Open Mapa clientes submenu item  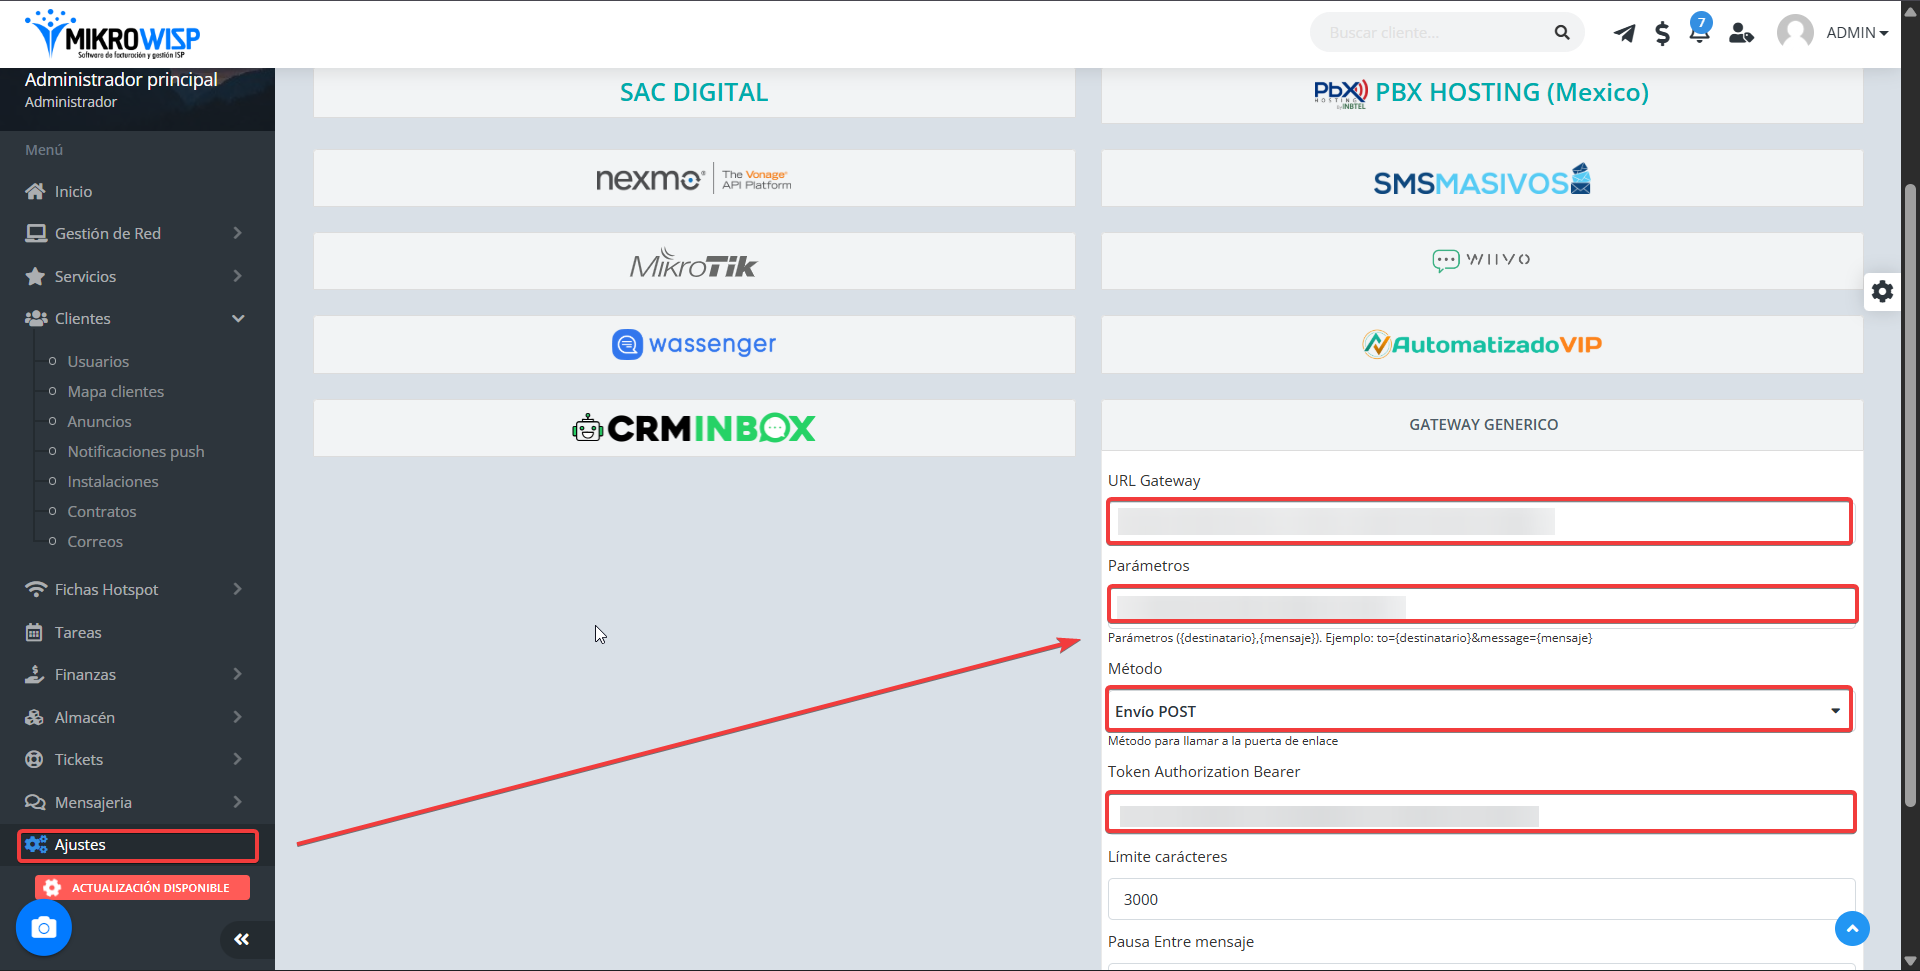[x=116, y=391]
